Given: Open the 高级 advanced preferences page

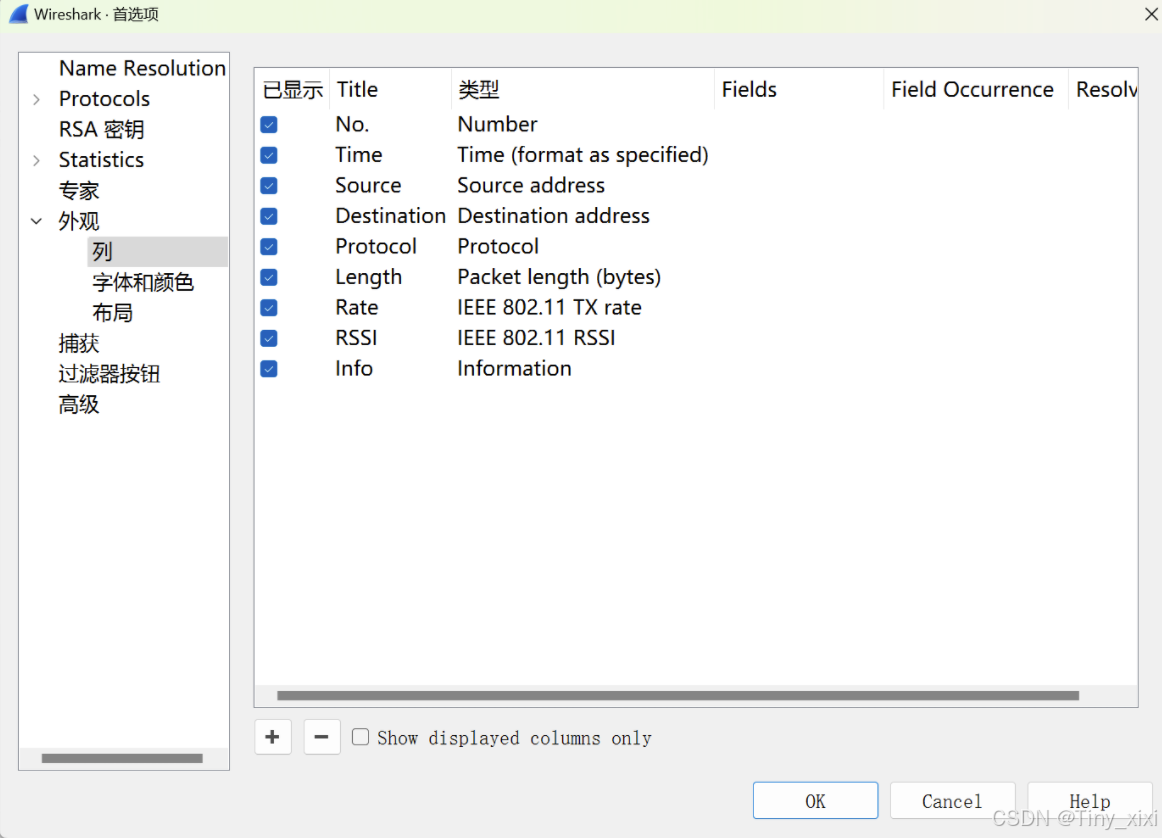Looking at the screenshot, I should (x=79, y=405).
